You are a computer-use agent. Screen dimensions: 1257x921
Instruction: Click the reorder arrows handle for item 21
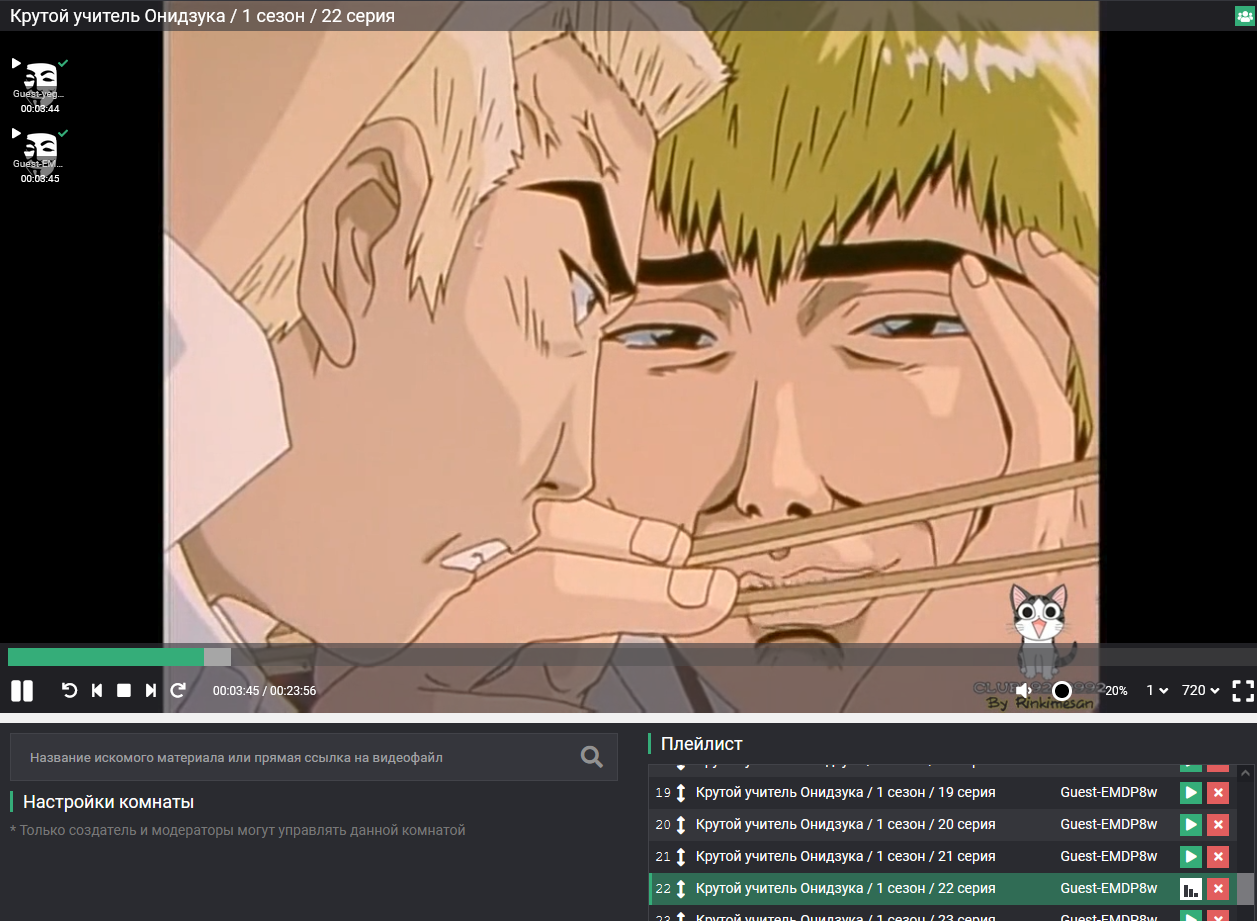click(x=681, y=857)
